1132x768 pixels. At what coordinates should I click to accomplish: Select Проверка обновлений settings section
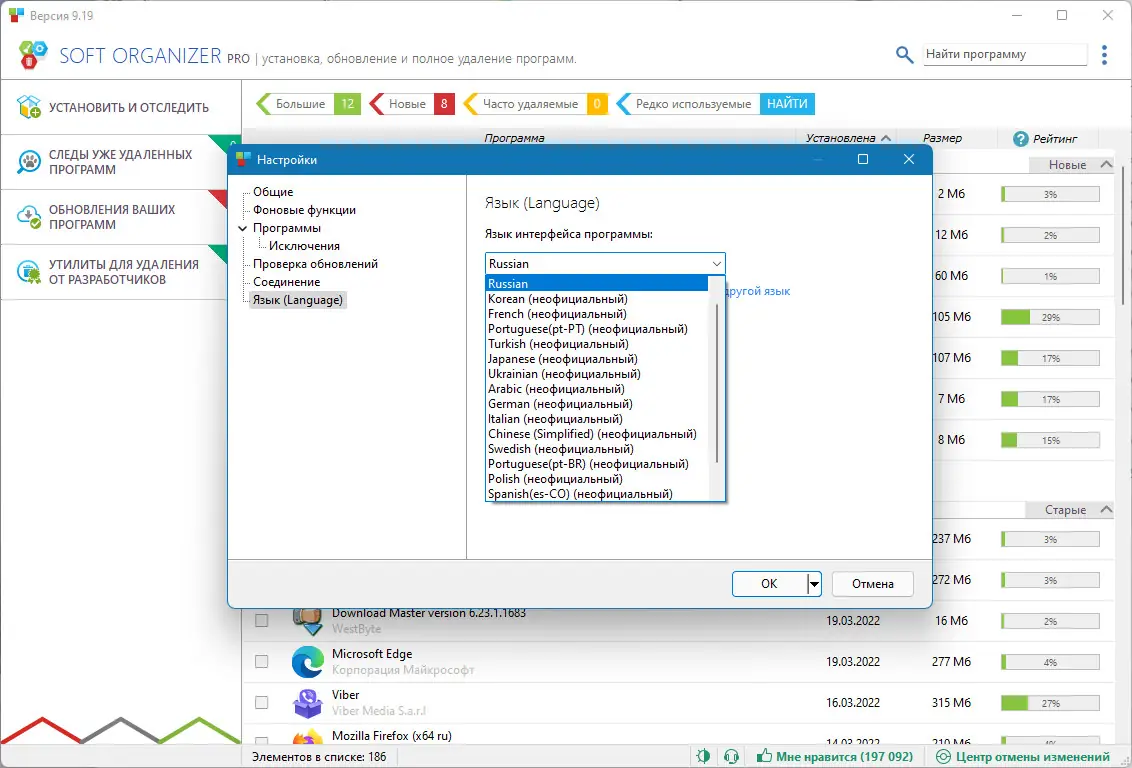(x=315, y=264)
